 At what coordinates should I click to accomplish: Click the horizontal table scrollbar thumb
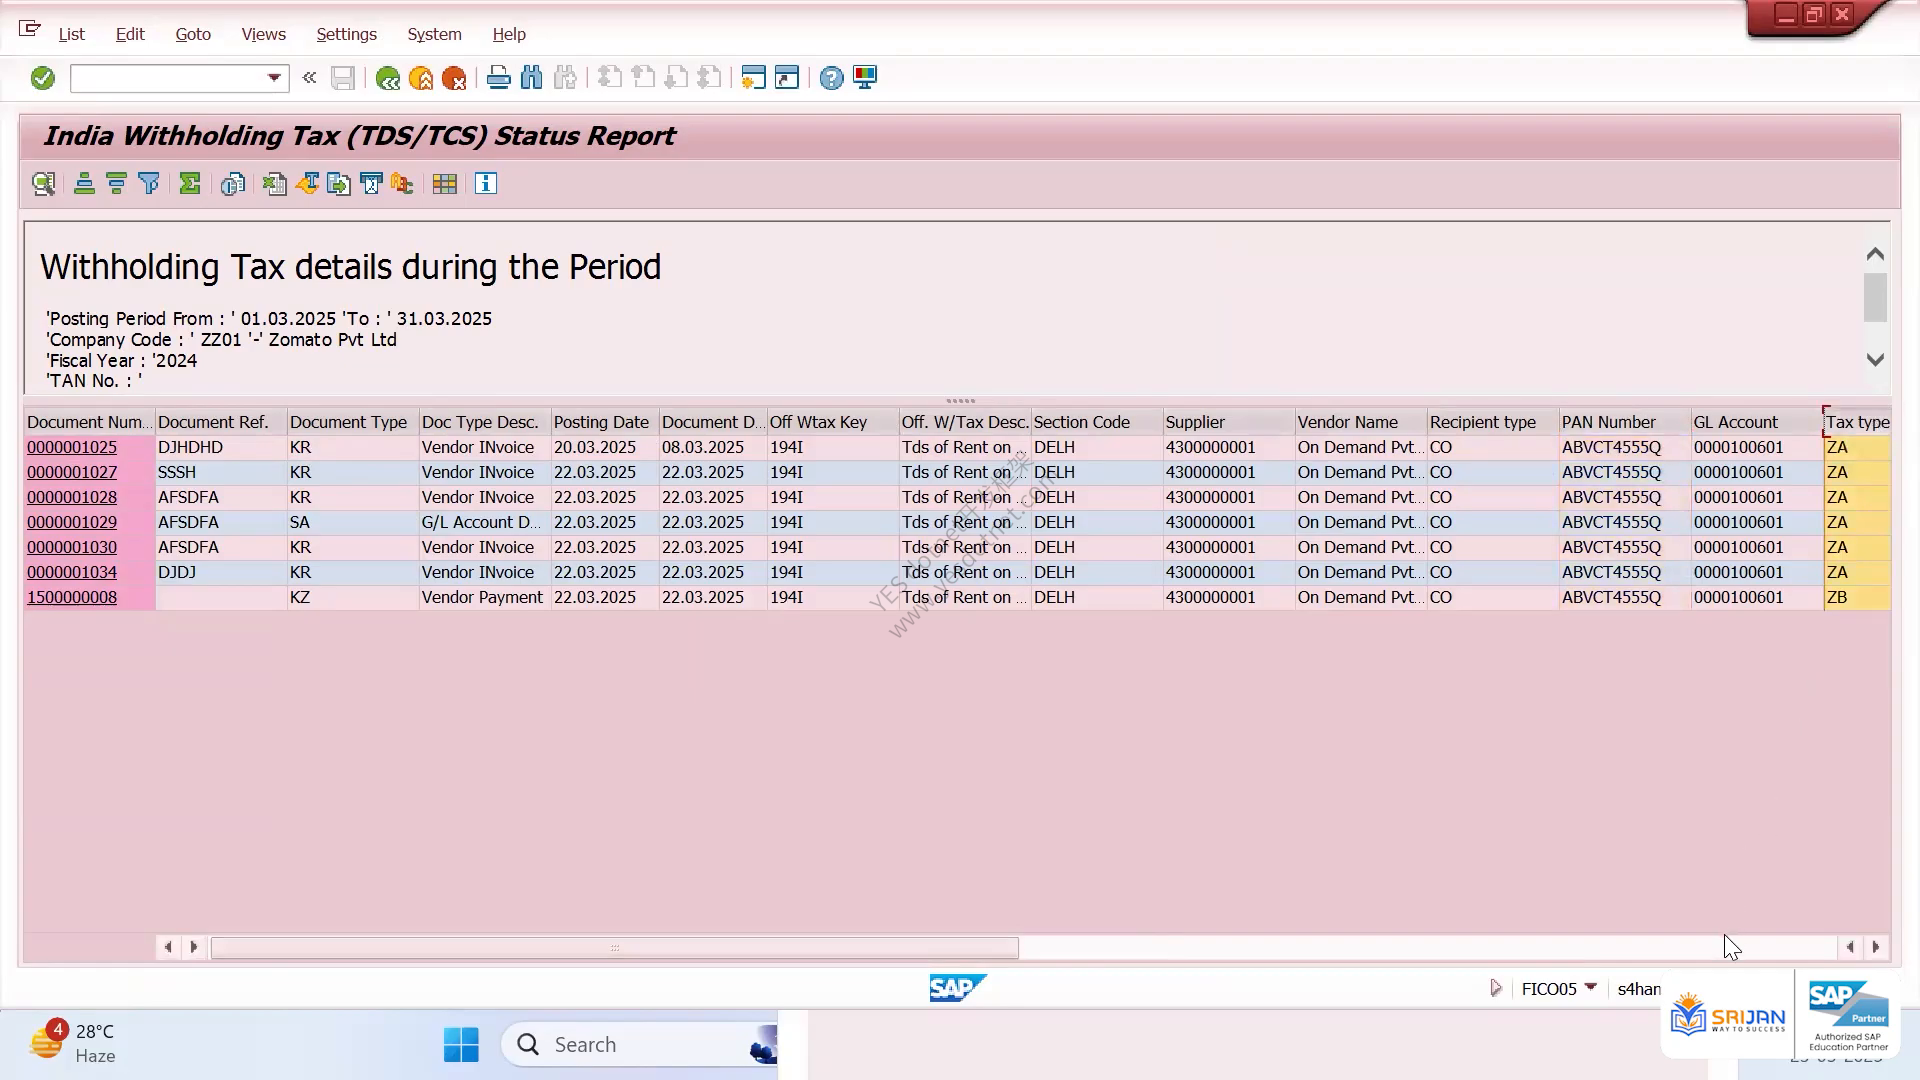click(x=615, y=947)
